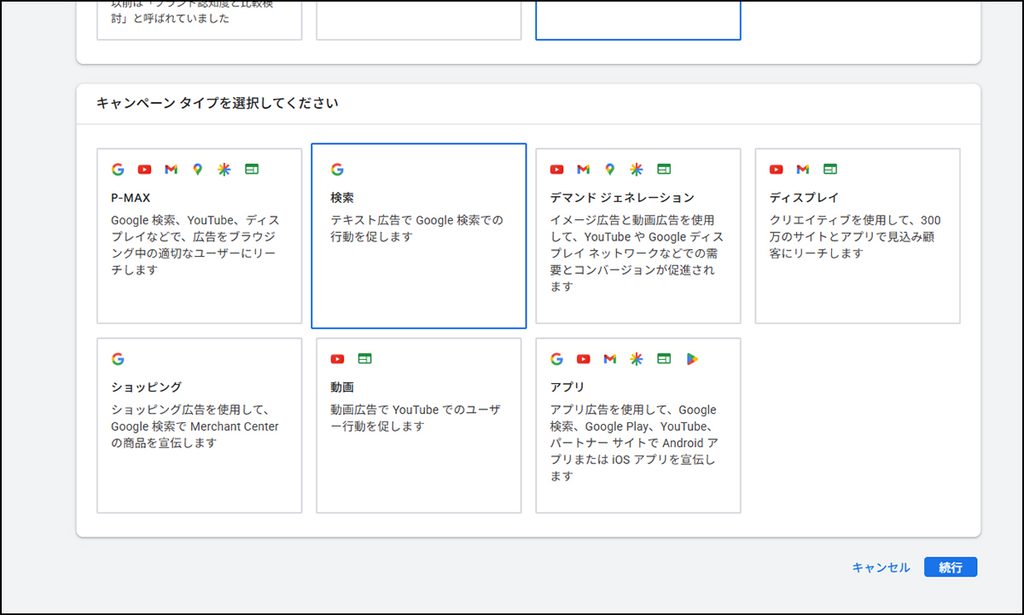Click the Google icon in the P-MAX card
The image size is (1024, 615).
pyautogui.click(x=118, y=169)
